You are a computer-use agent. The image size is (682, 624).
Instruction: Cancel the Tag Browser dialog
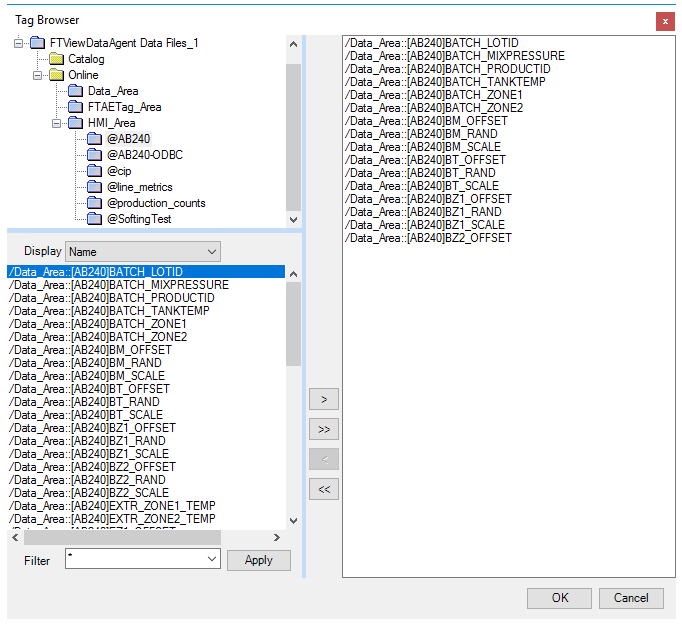click(x=631, y=598)
